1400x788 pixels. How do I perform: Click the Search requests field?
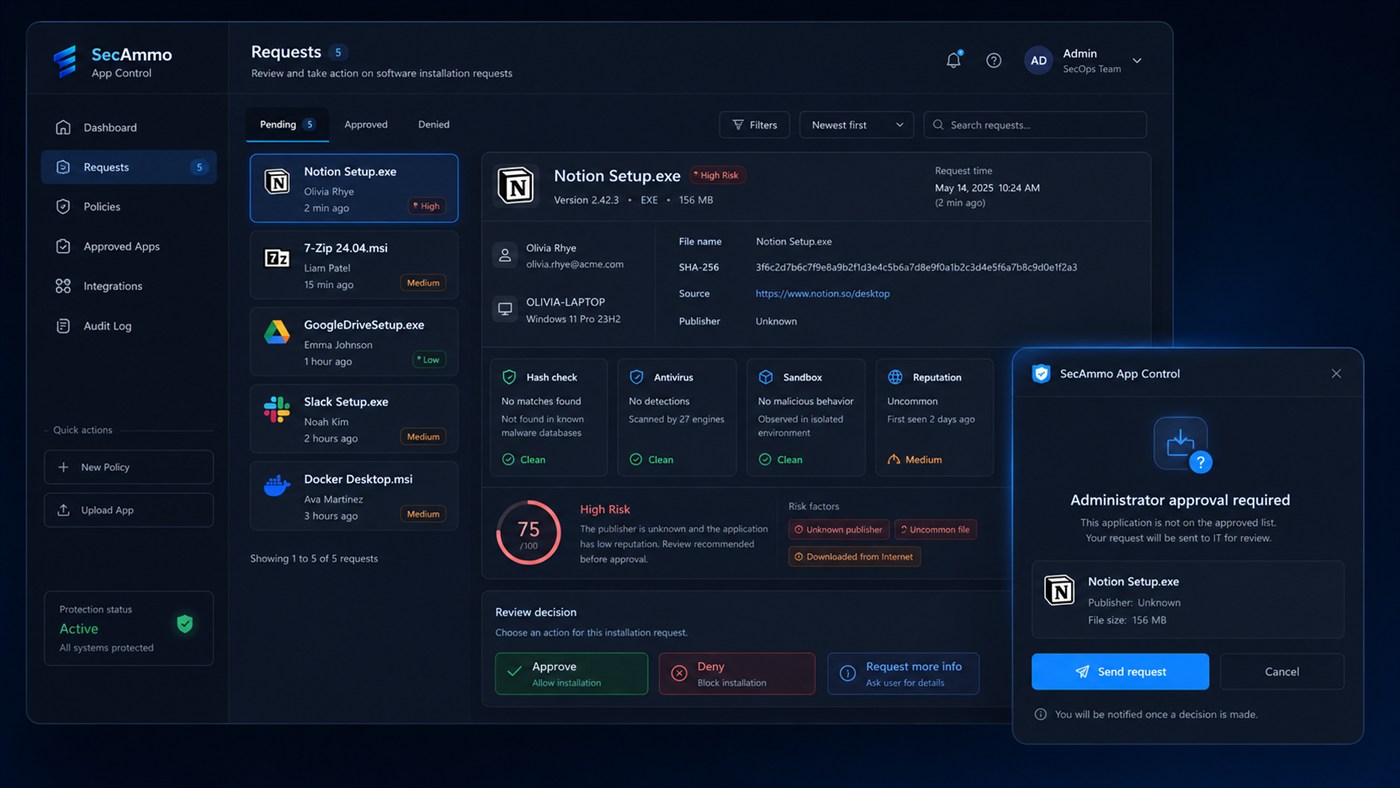coord(1035,125)
